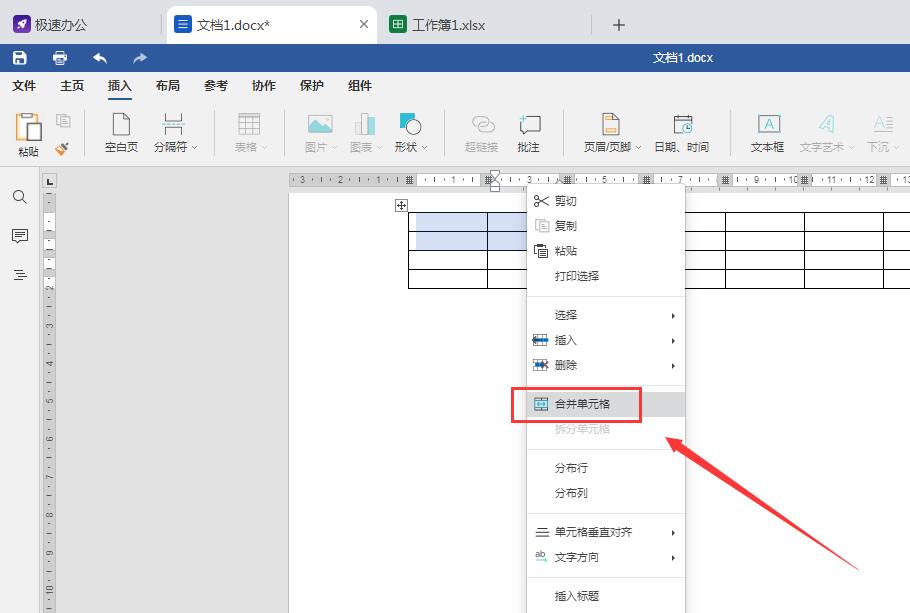
Task: Click the Print icon in title bar
Action: (x=60, y=58)
